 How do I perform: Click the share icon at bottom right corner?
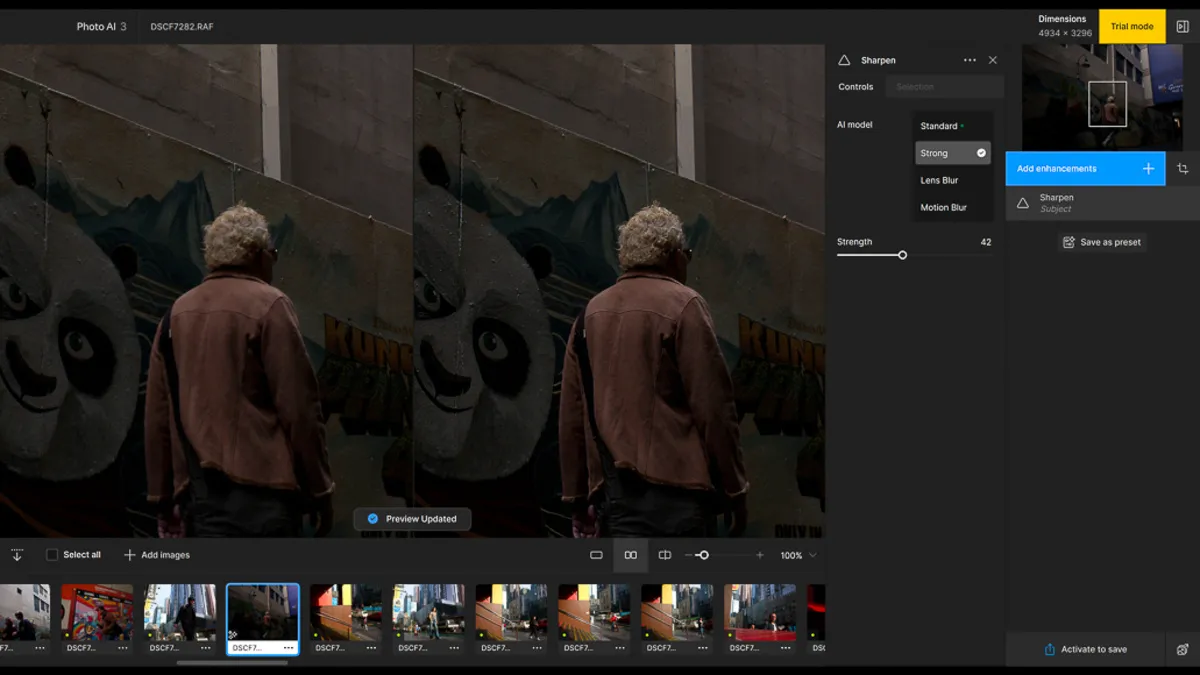pyautogui.click(x=1183, y=649)
